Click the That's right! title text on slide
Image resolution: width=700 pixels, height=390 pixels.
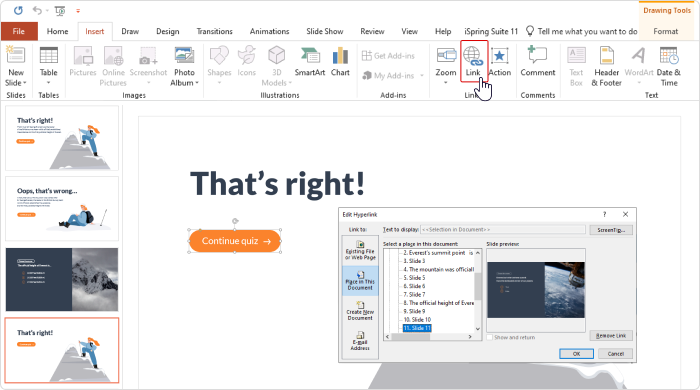[277, 183]
